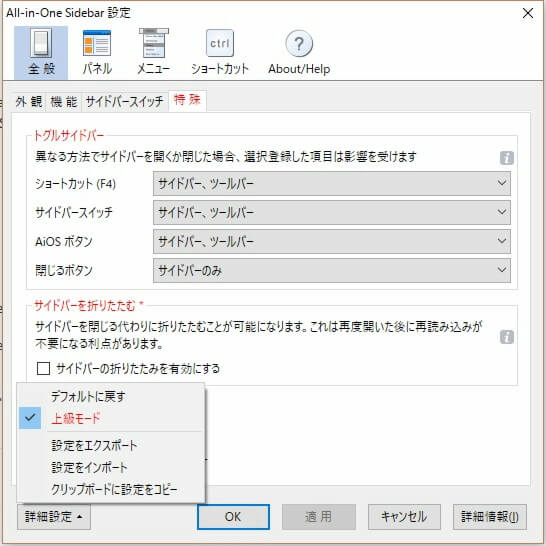546x546 pixels.
Task: Open the ショートカット (F4) dropdown
Action: point(332,184)
